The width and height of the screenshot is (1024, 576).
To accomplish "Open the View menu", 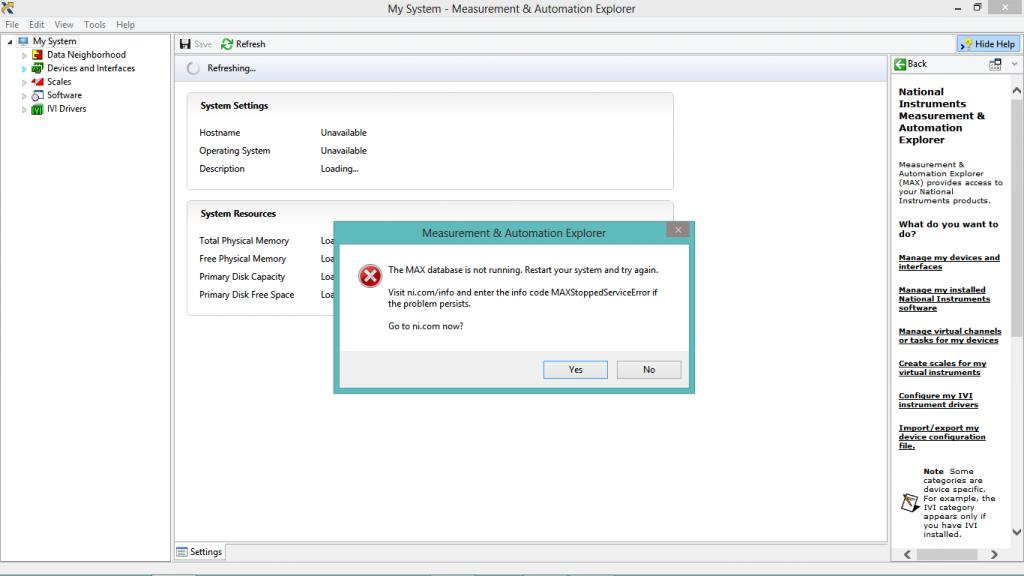I will (63, 25).
